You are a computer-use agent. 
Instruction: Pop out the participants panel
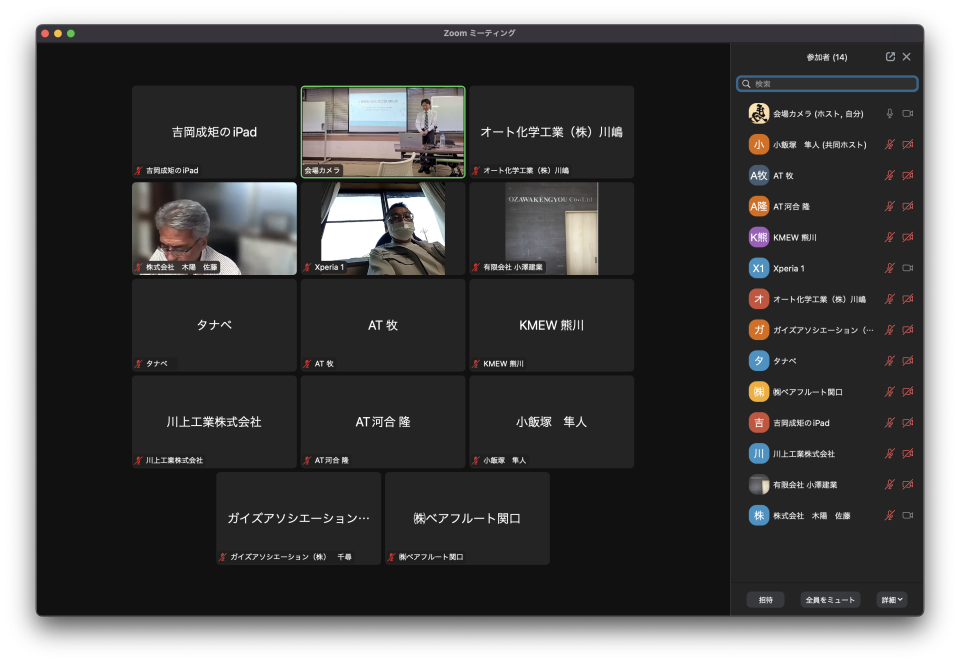(x=890, y=57)
